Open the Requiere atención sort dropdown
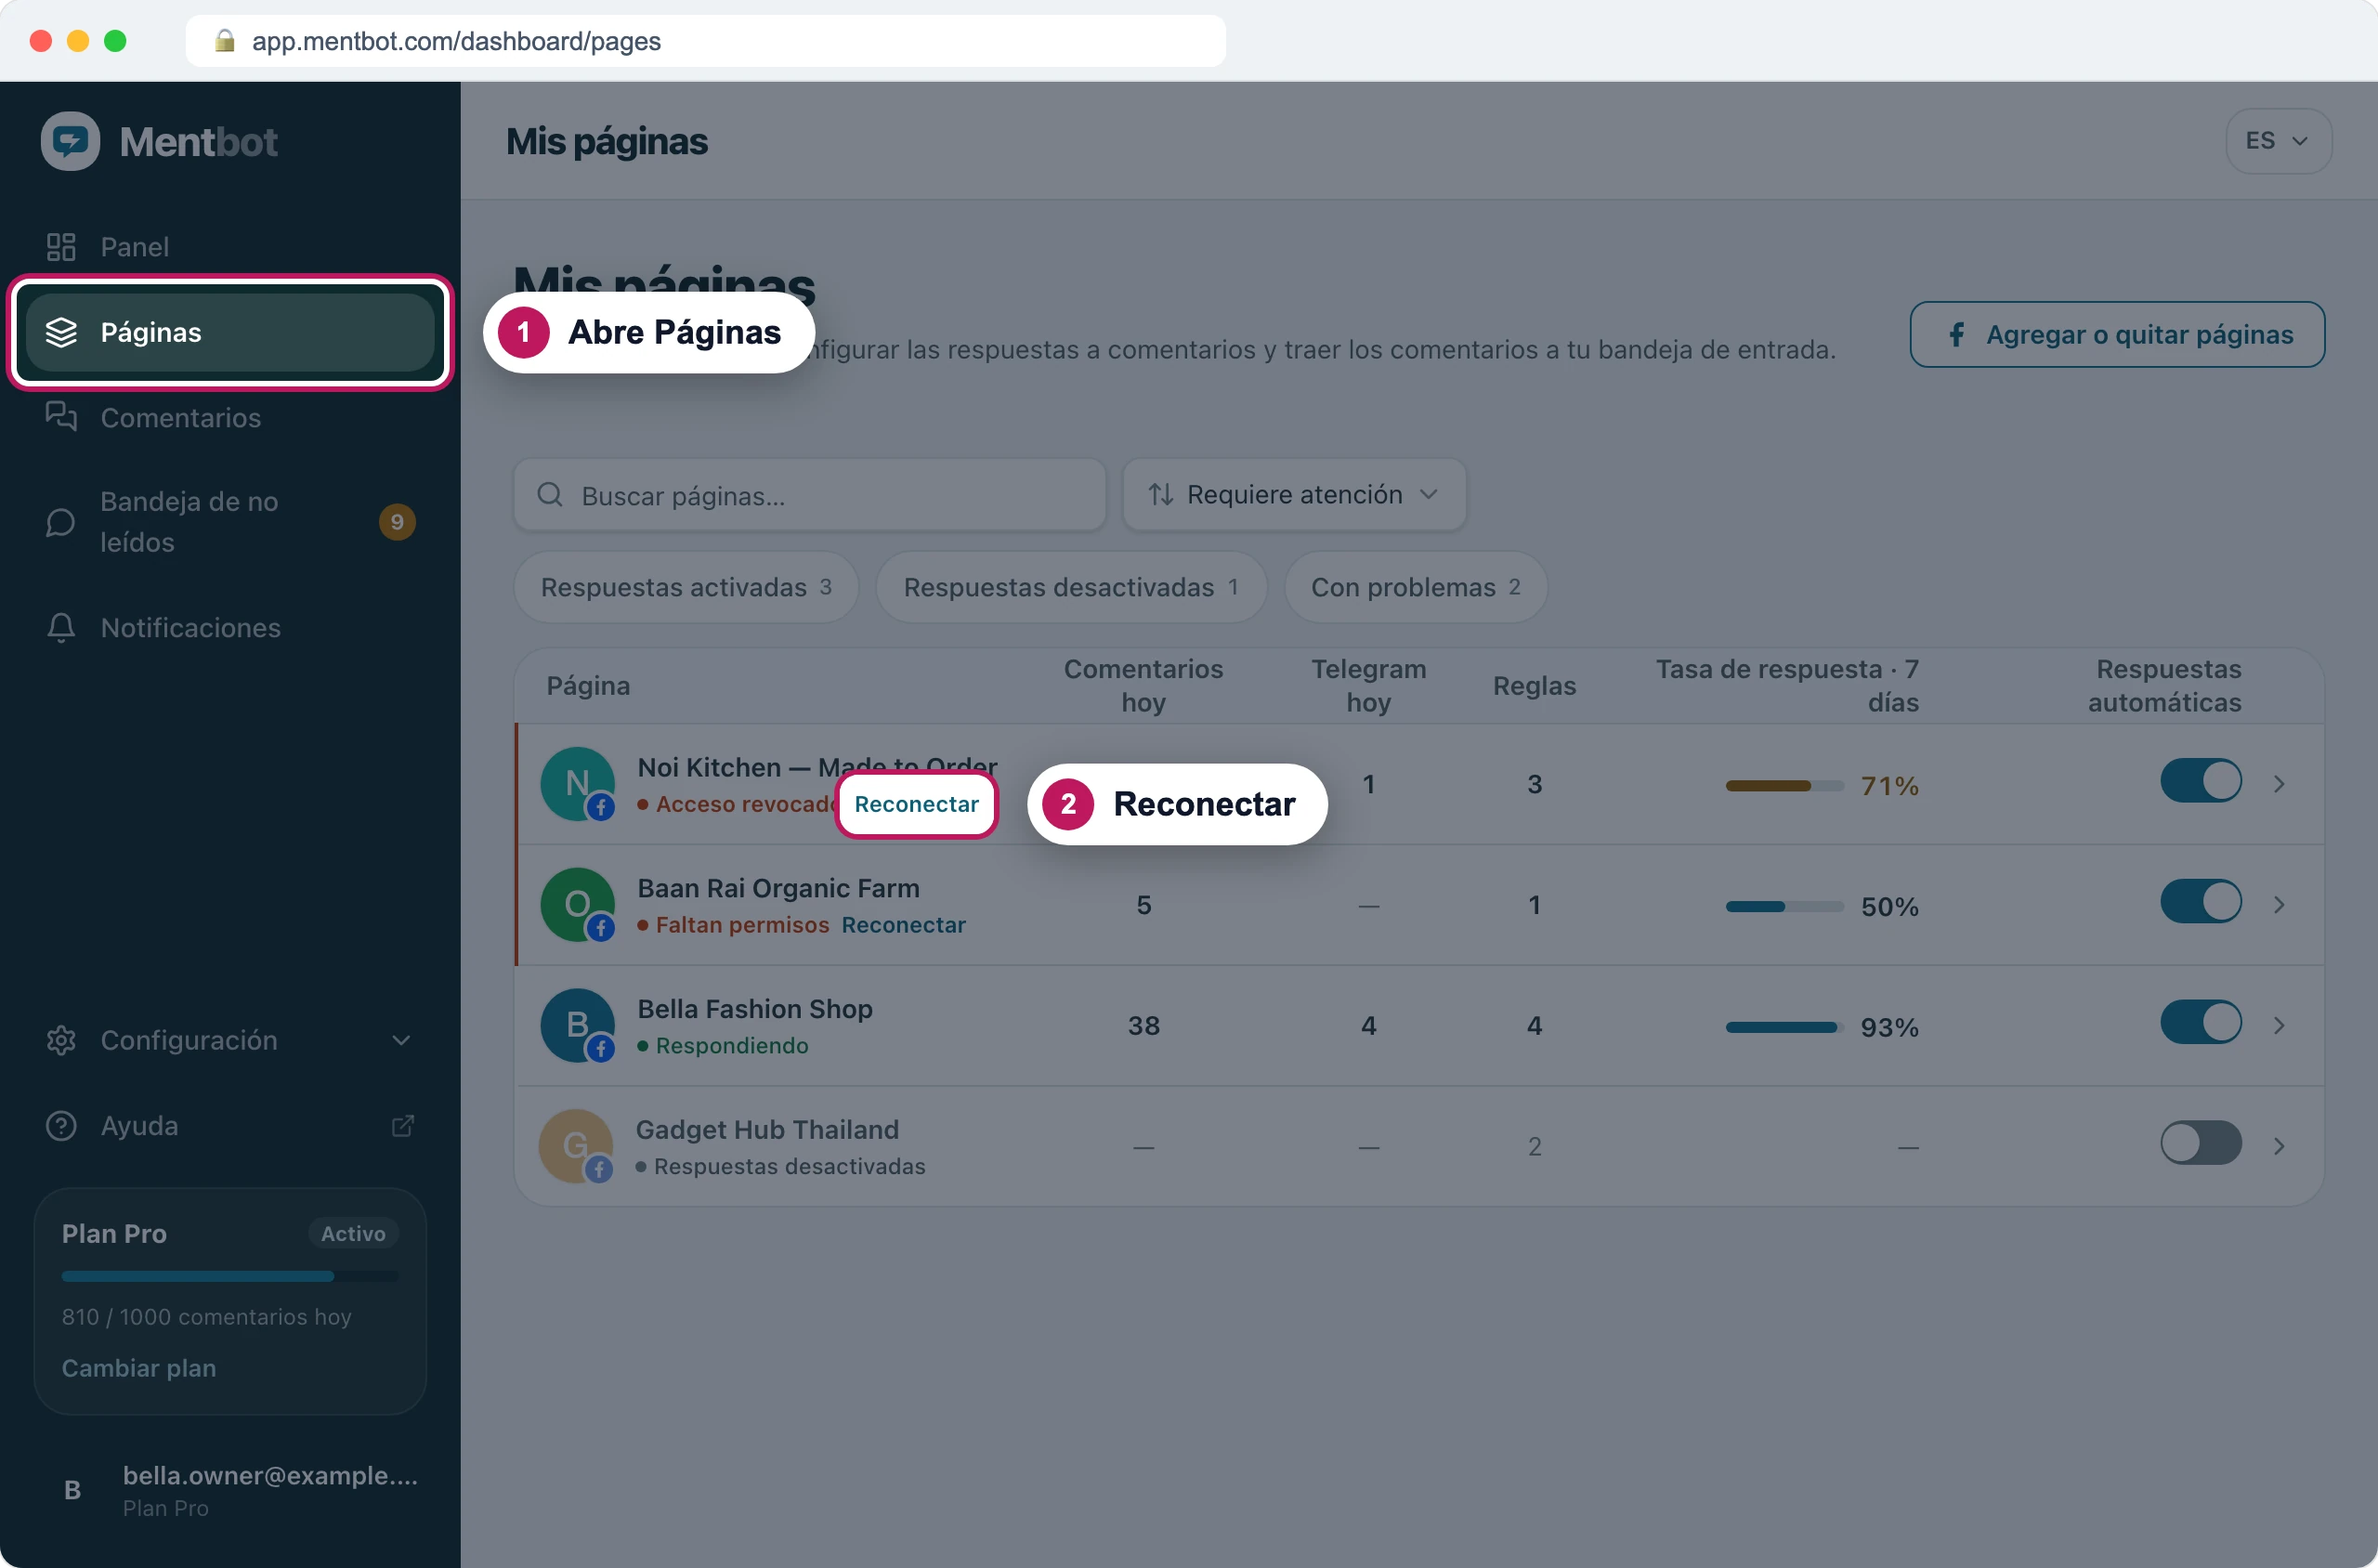 point(1294,494)
